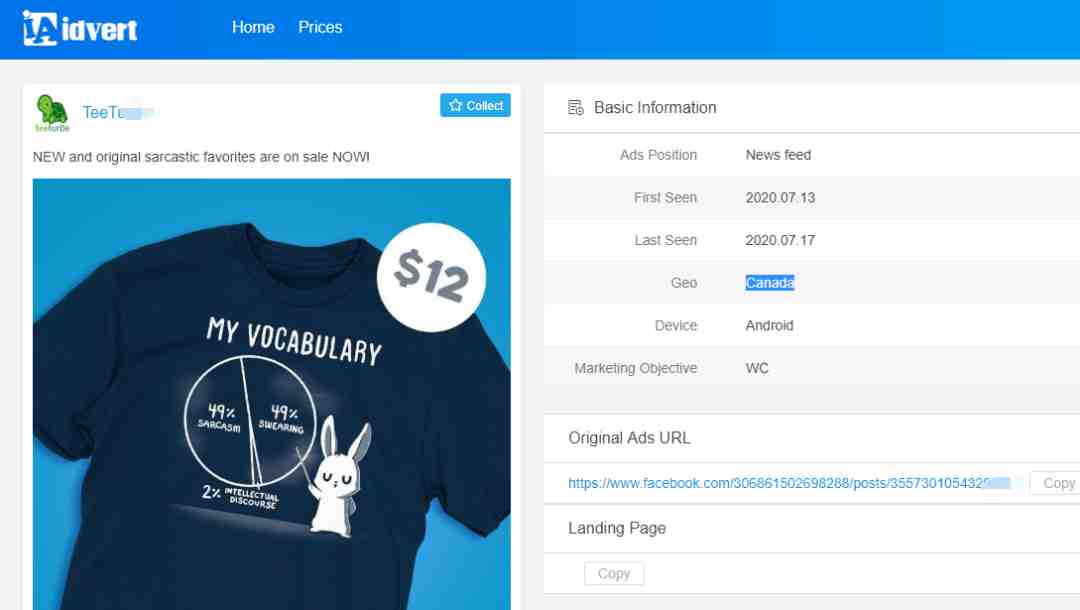The width and height of the screenshot is (1080, 610).
Task: Click the bunny illustration on shirt
Action: pyautogui.click(x=337, y=476)
